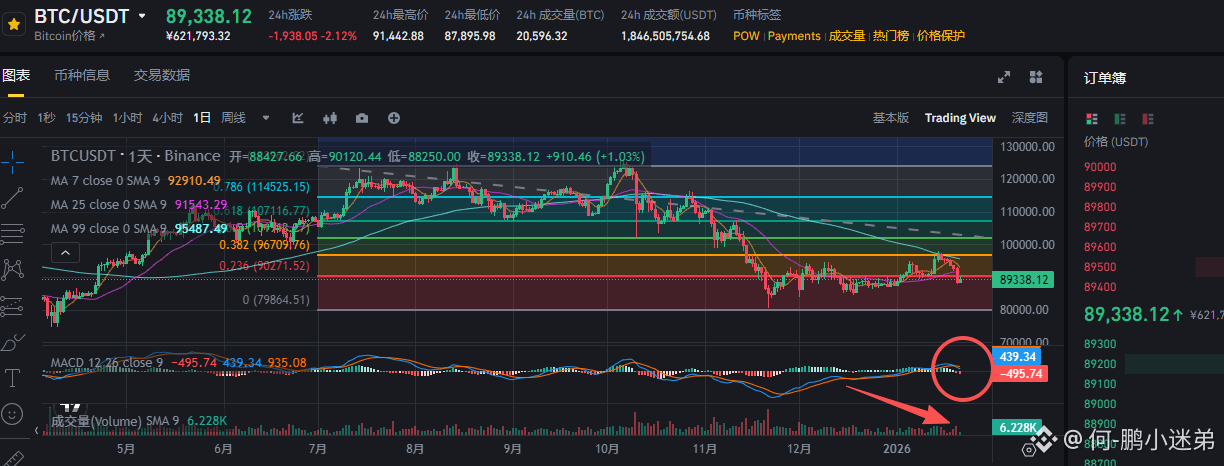
Task: Open the candlestick chart style icon
Action: pos(329,118)
